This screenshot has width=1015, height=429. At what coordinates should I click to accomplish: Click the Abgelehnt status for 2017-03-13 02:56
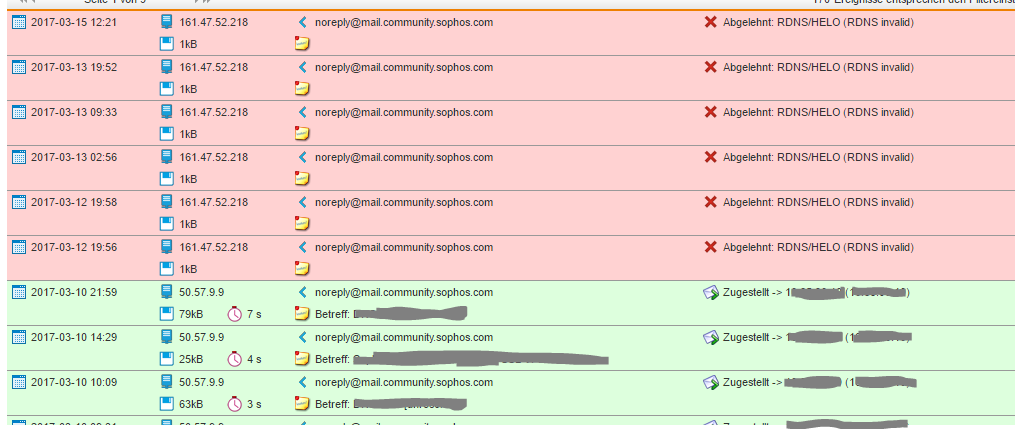[x=818, y=157]
